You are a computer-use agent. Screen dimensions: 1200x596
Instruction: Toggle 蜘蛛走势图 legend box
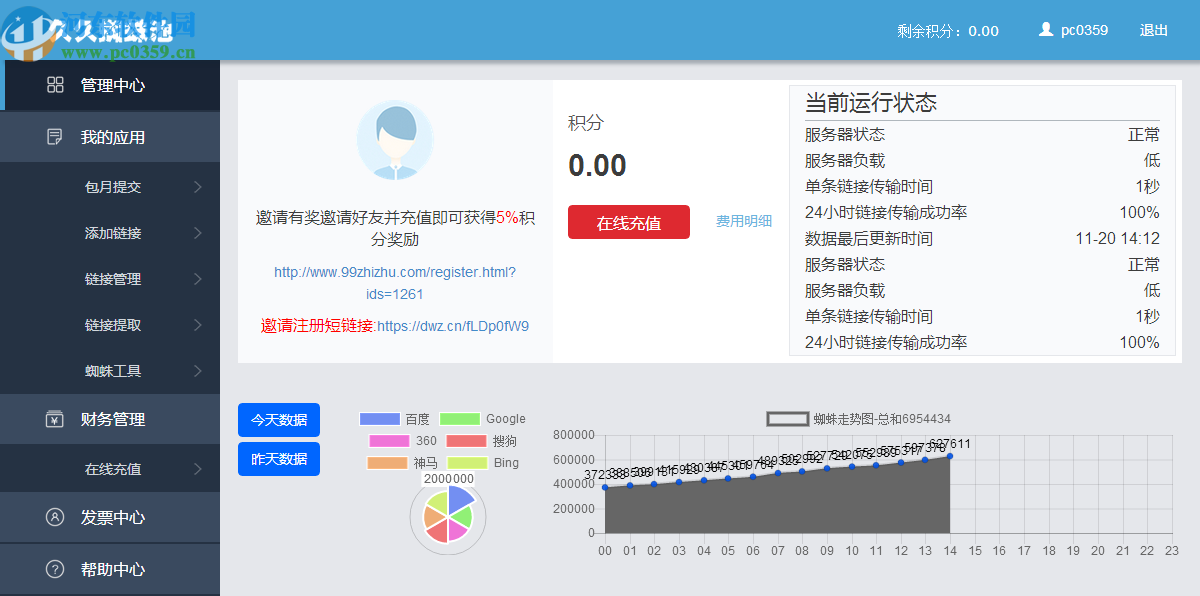[787, 419]
